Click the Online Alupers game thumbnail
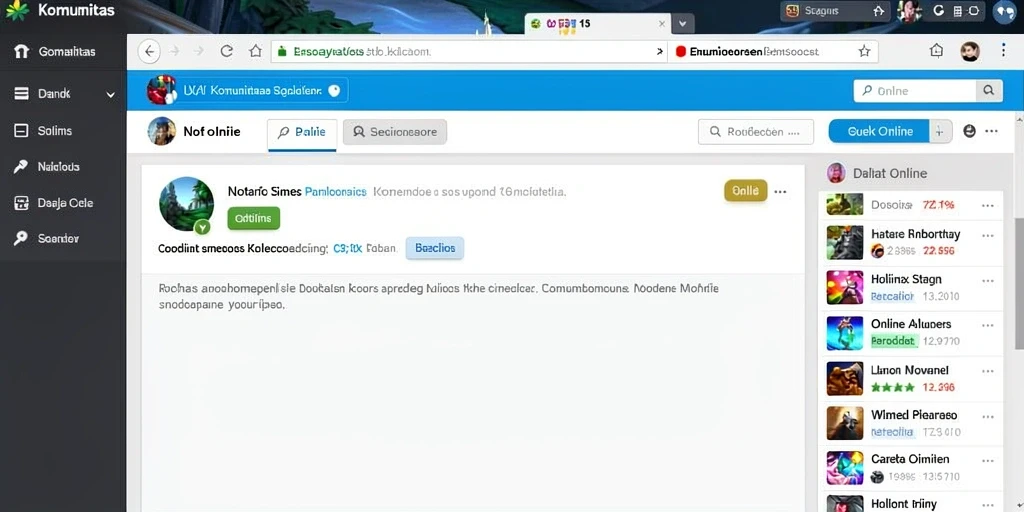Screen dimensions: 1024x512 844,333
